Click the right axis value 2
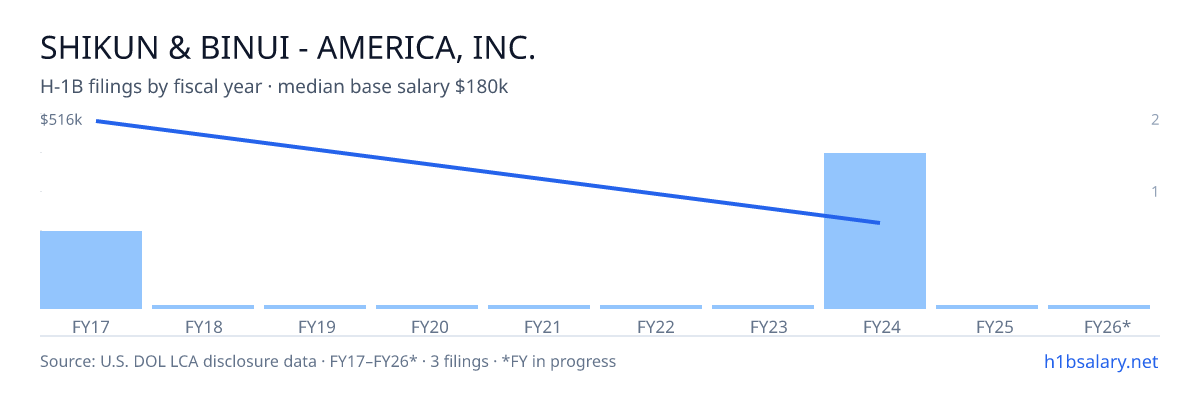The height and width of the screenshot is (400, 1200). click(1155, 120)
